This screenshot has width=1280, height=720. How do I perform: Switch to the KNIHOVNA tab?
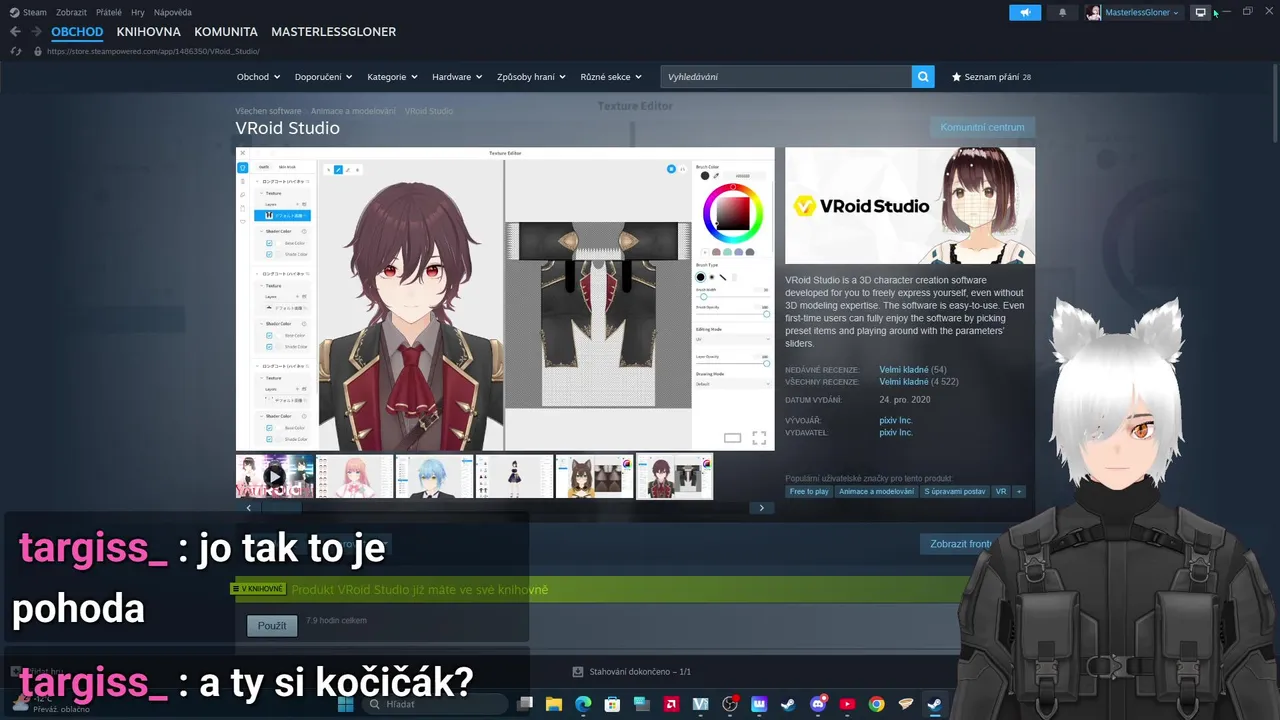[x=148, y=32]
